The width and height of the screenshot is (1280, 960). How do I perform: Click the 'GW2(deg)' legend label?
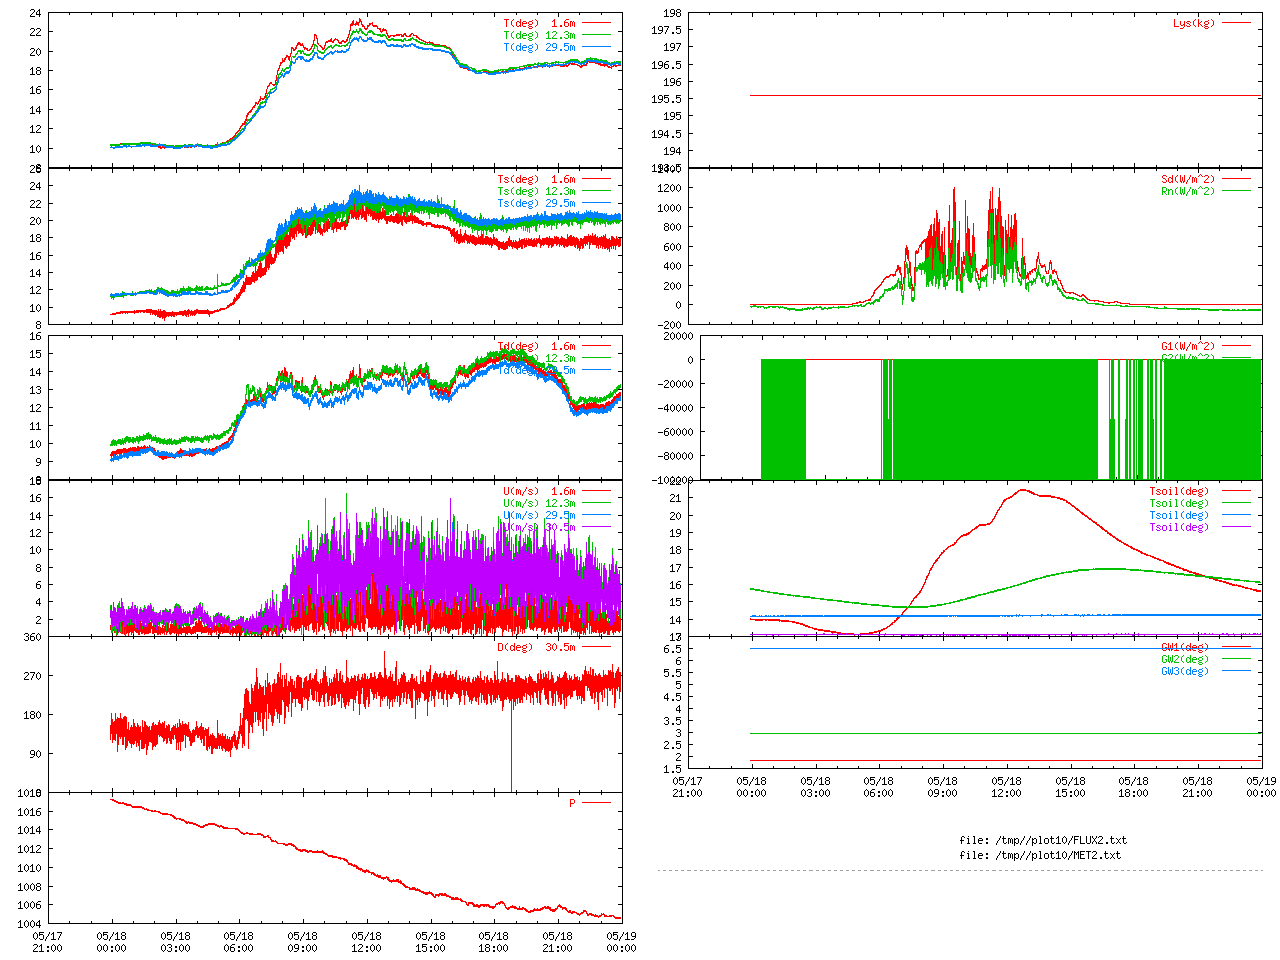click(x=1185, y=659)
